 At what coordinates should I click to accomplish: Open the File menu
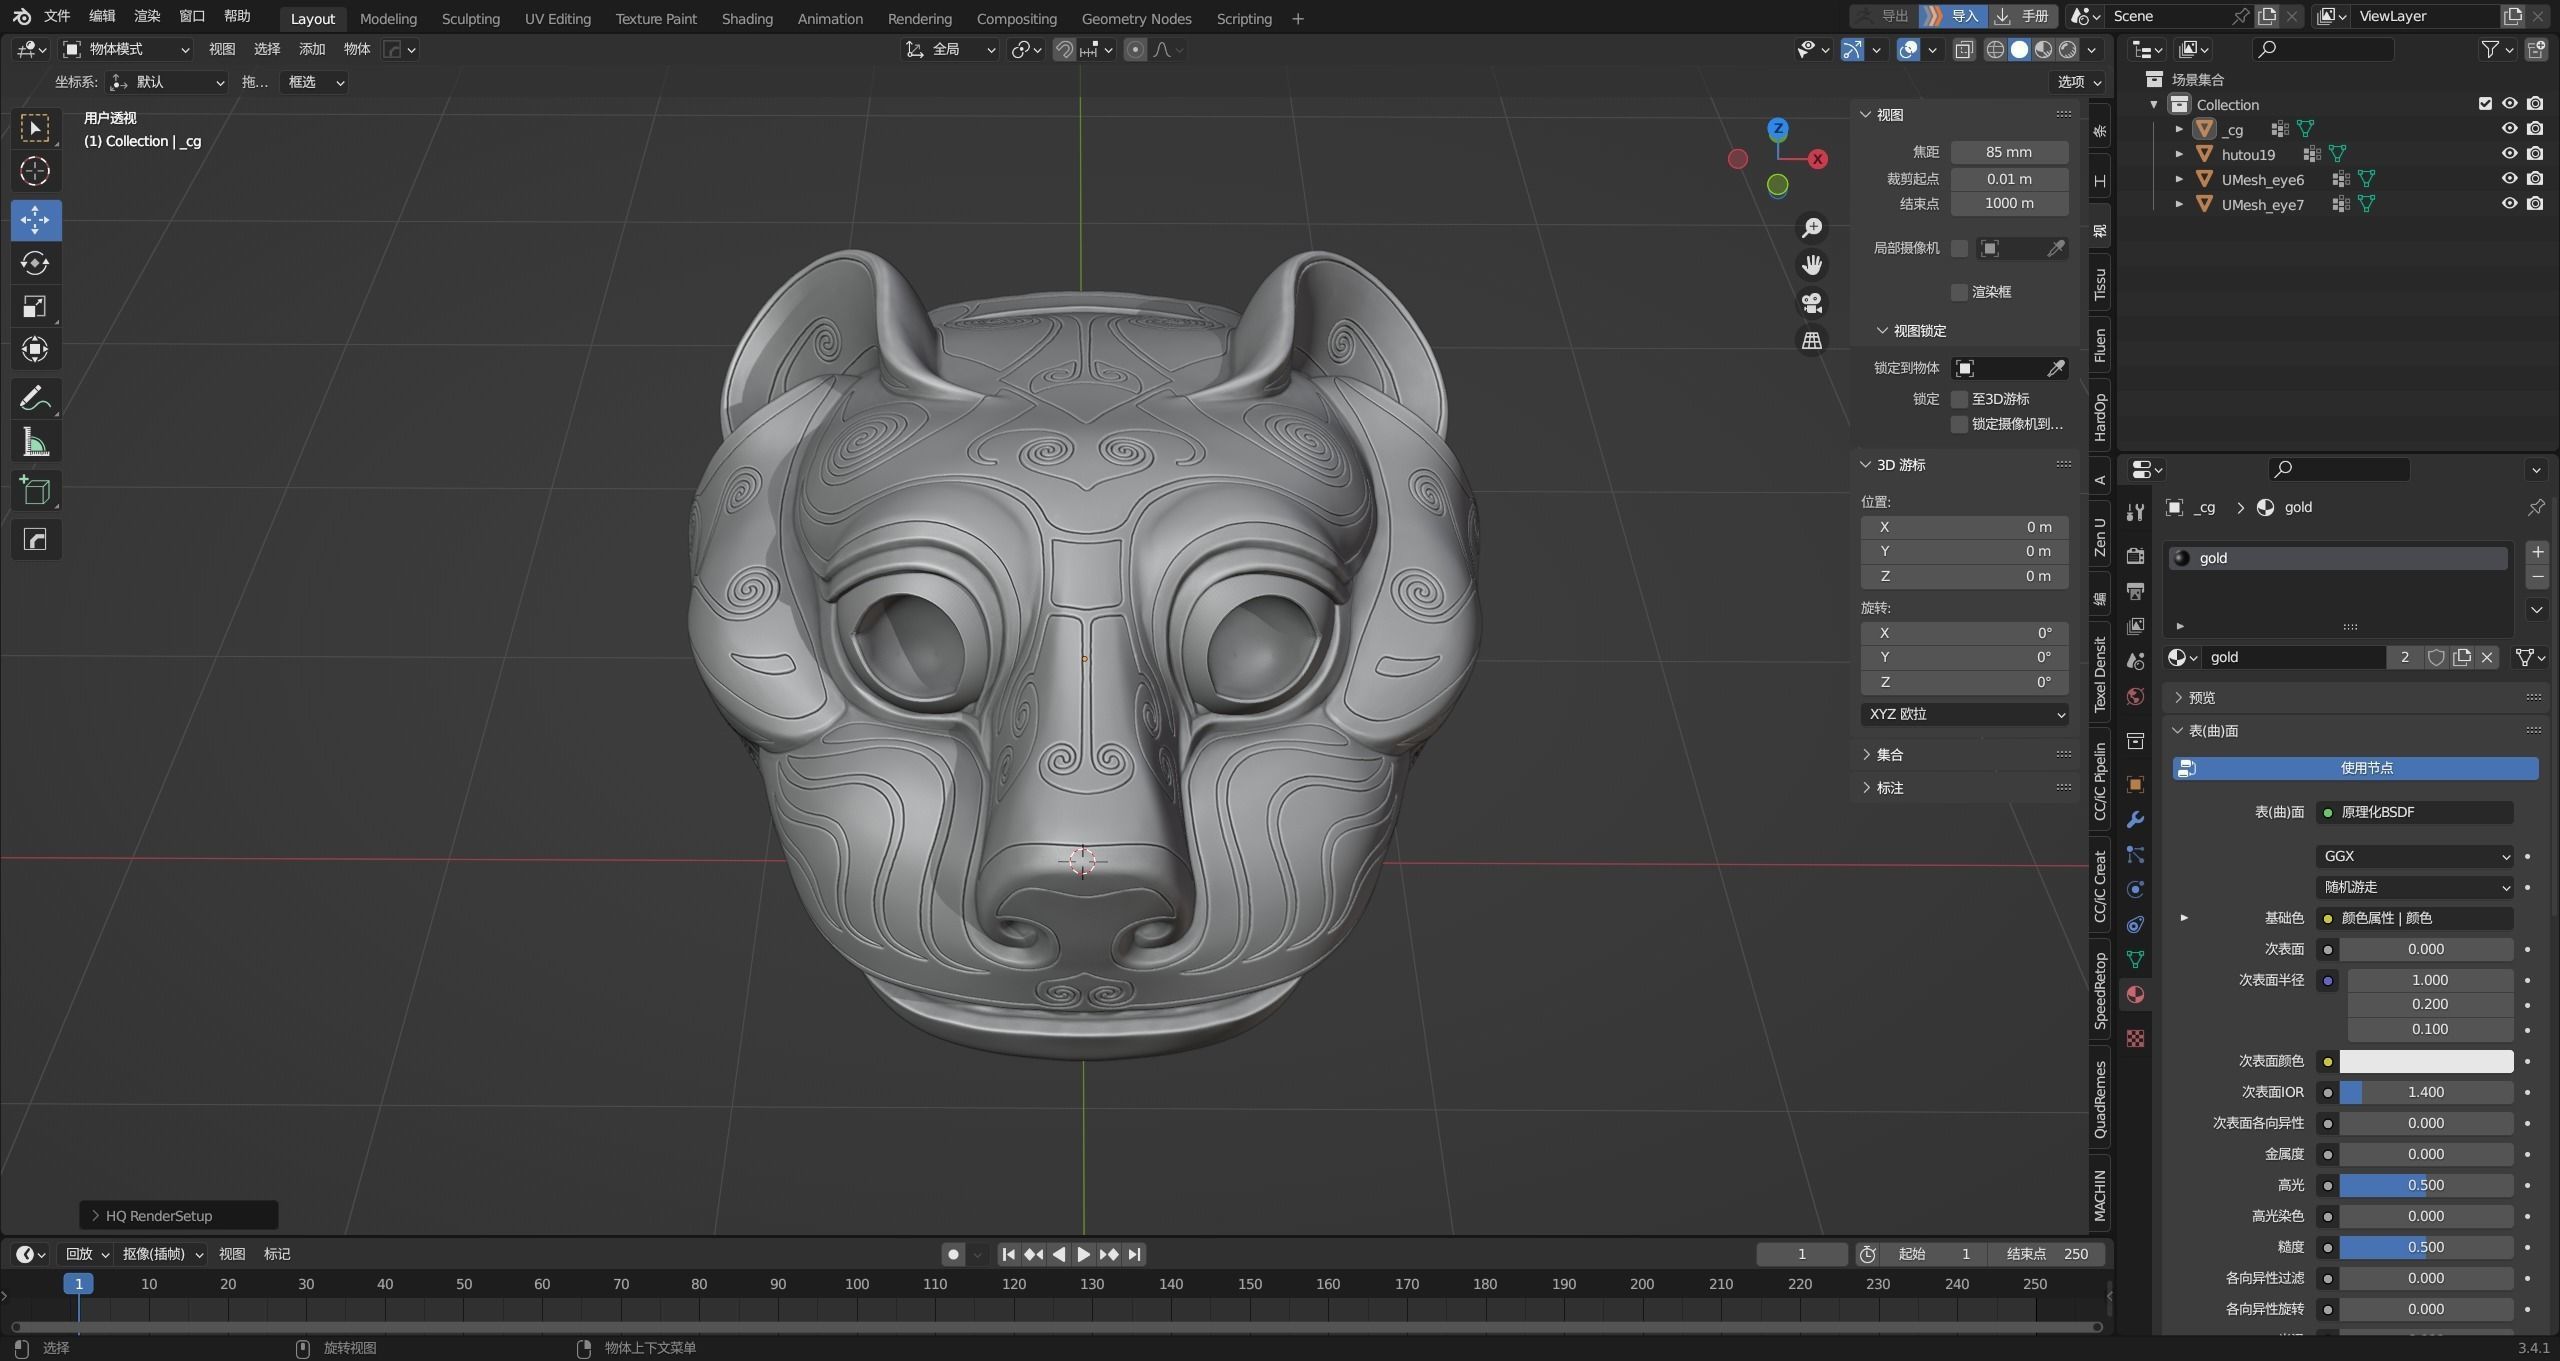tap(57, 16)
